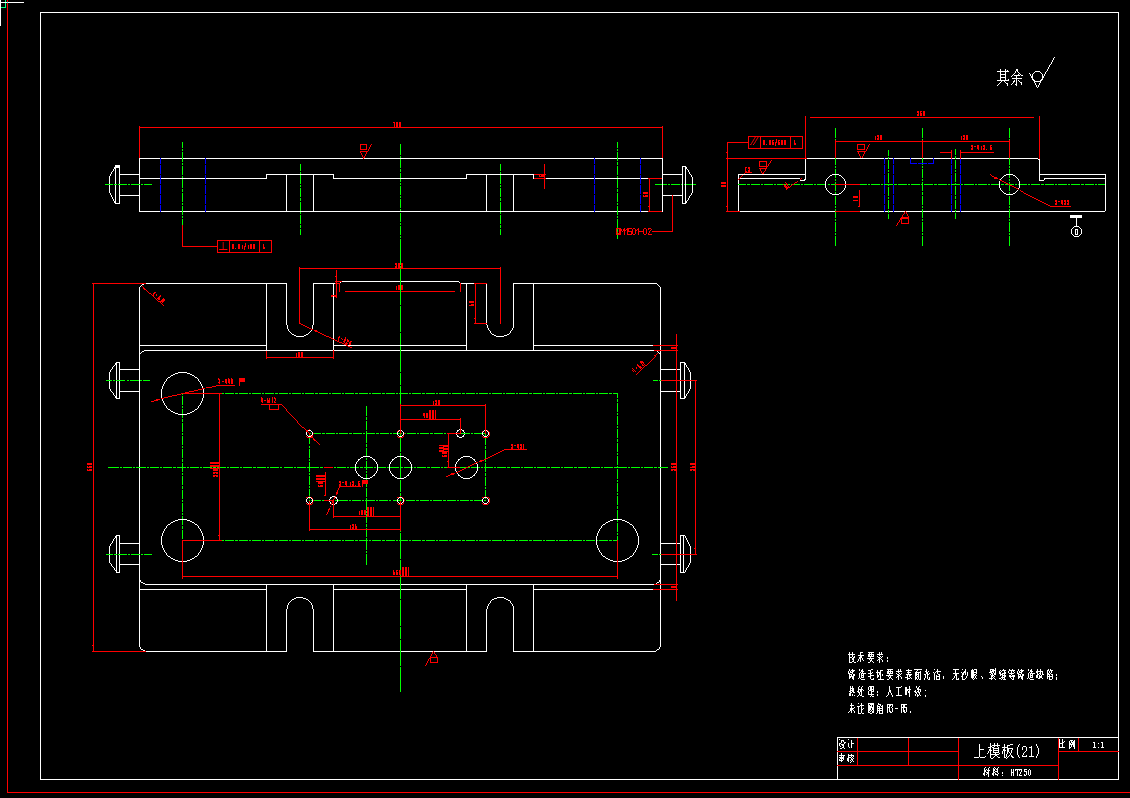Image resolution: width=1130 pixels, height=798 pixels.
Task: Click the bottom-right U-shaped slot in plan view
Action: [500, 624]
